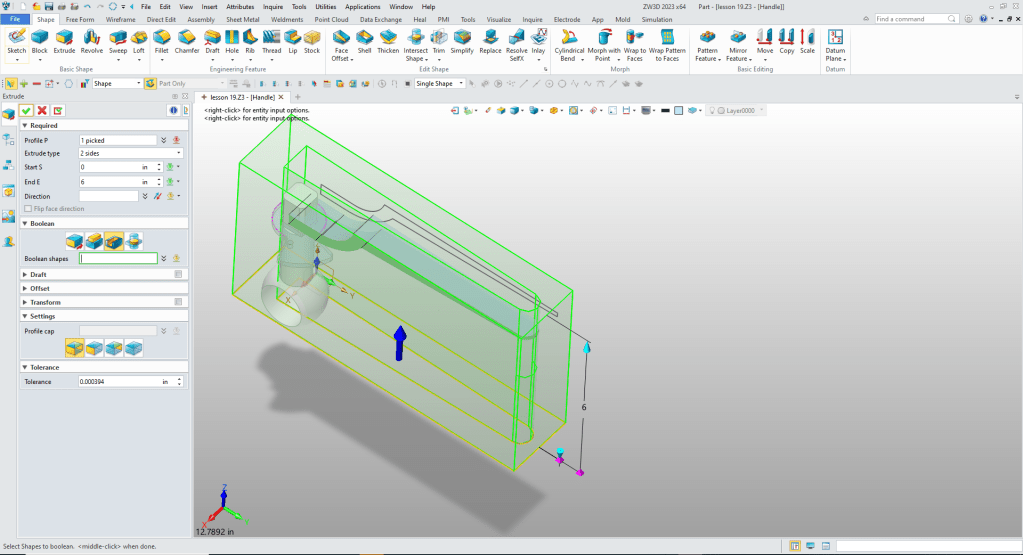Click the End E value input field
The width and height of the screenshot is (1023, 555).
[x=110, y=182]
